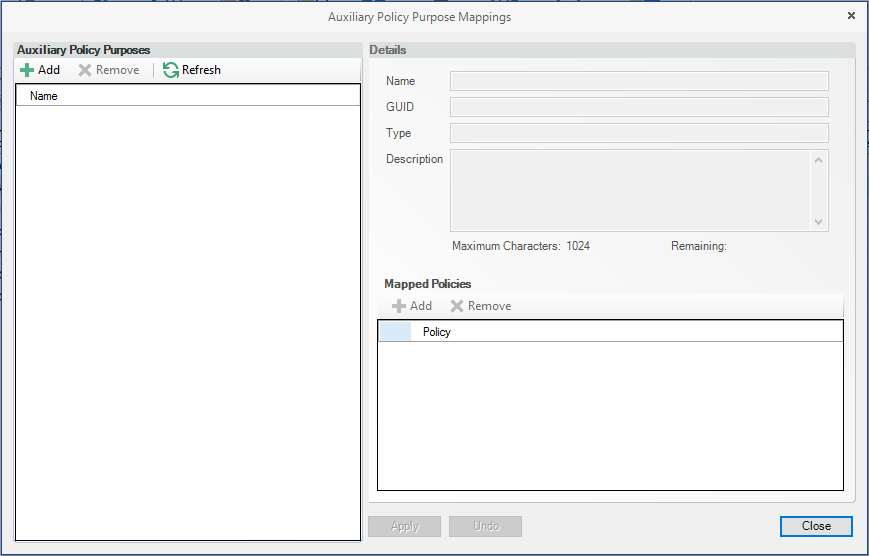Remove the selected mapped policy
The width and height of the screenshot is (869, 556).
tap(481, 306)
